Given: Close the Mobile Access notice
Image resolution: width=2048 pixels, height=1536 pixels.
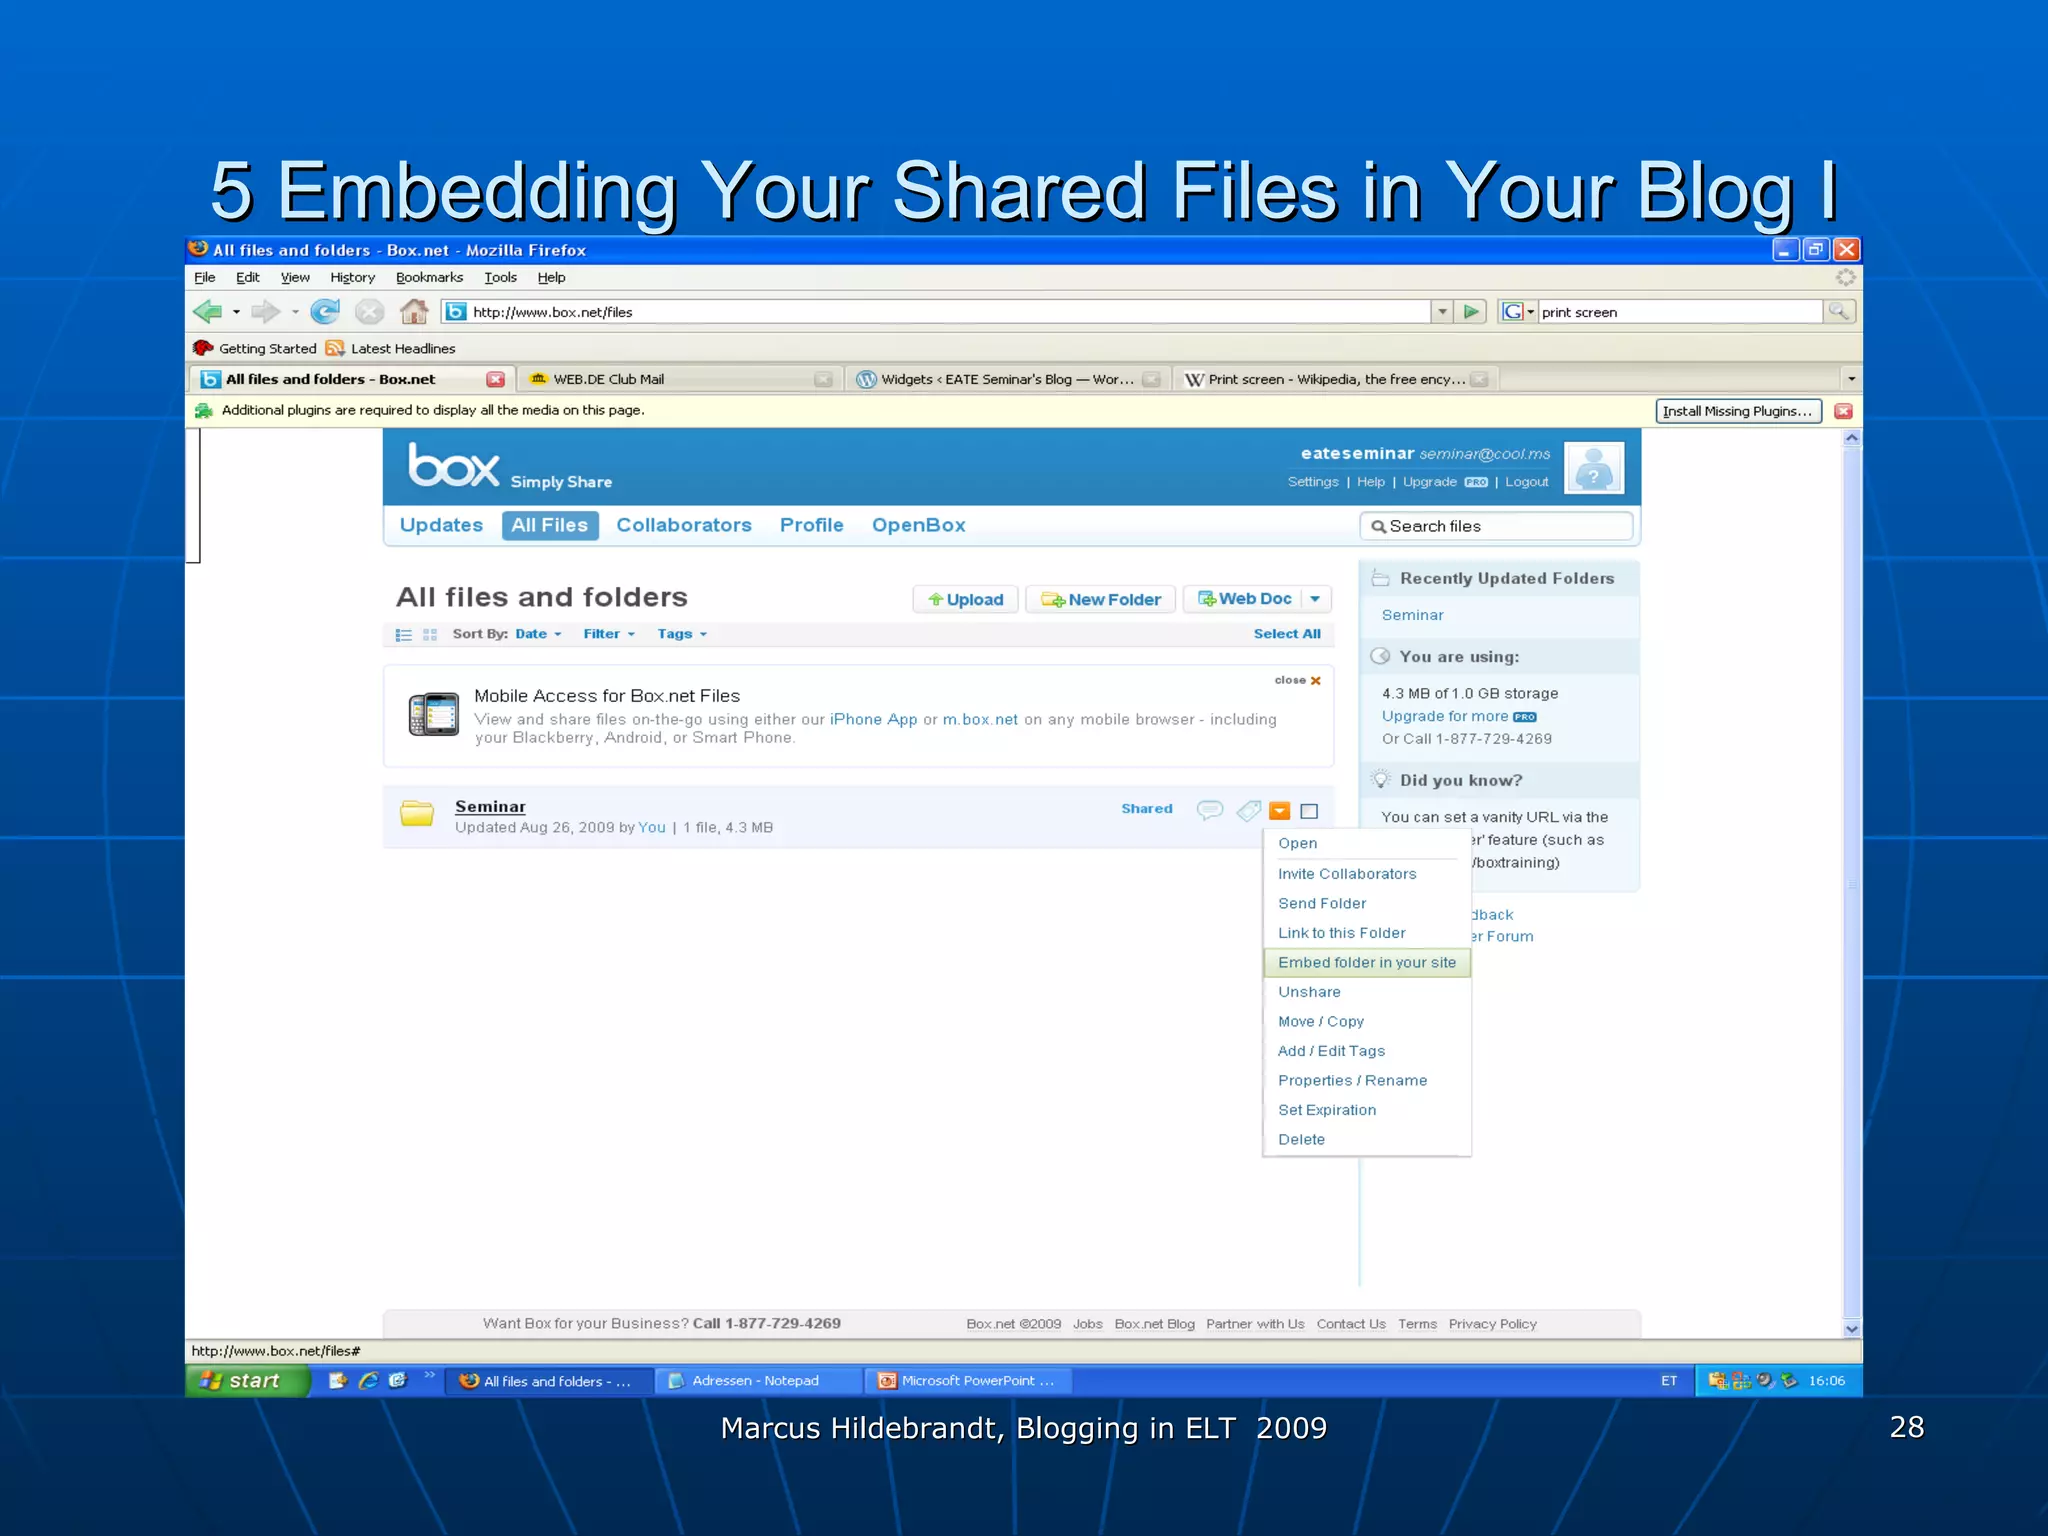Looking at the screenshot, I should [1298, 680].
